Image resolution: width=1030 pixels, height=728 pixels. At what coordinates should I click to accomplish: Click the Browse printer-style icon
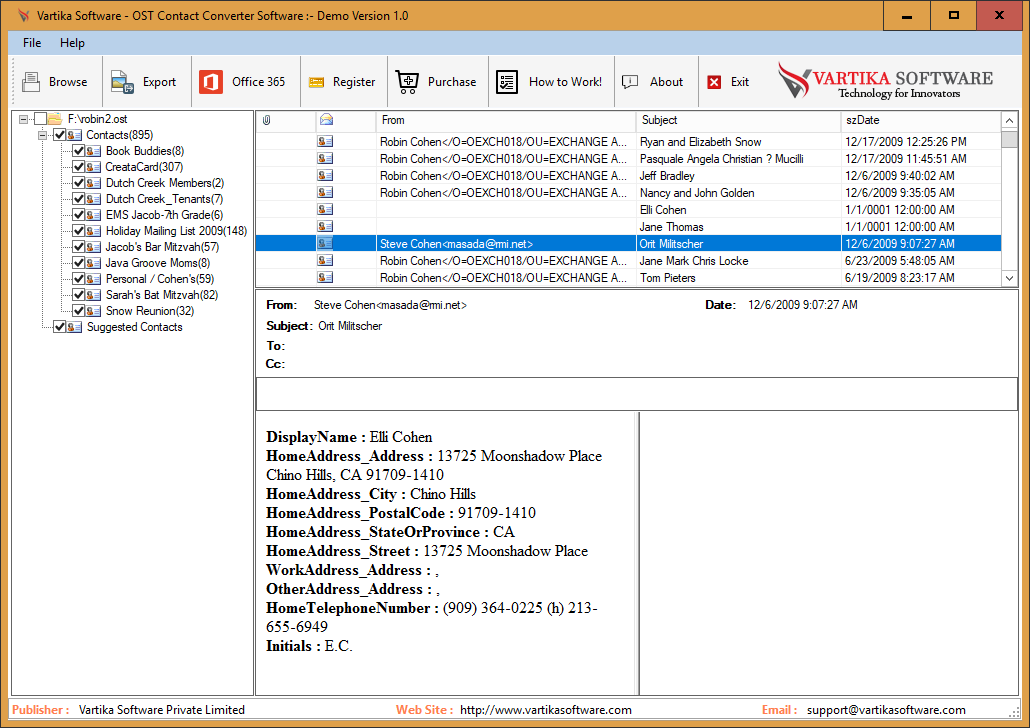[31, 82]
